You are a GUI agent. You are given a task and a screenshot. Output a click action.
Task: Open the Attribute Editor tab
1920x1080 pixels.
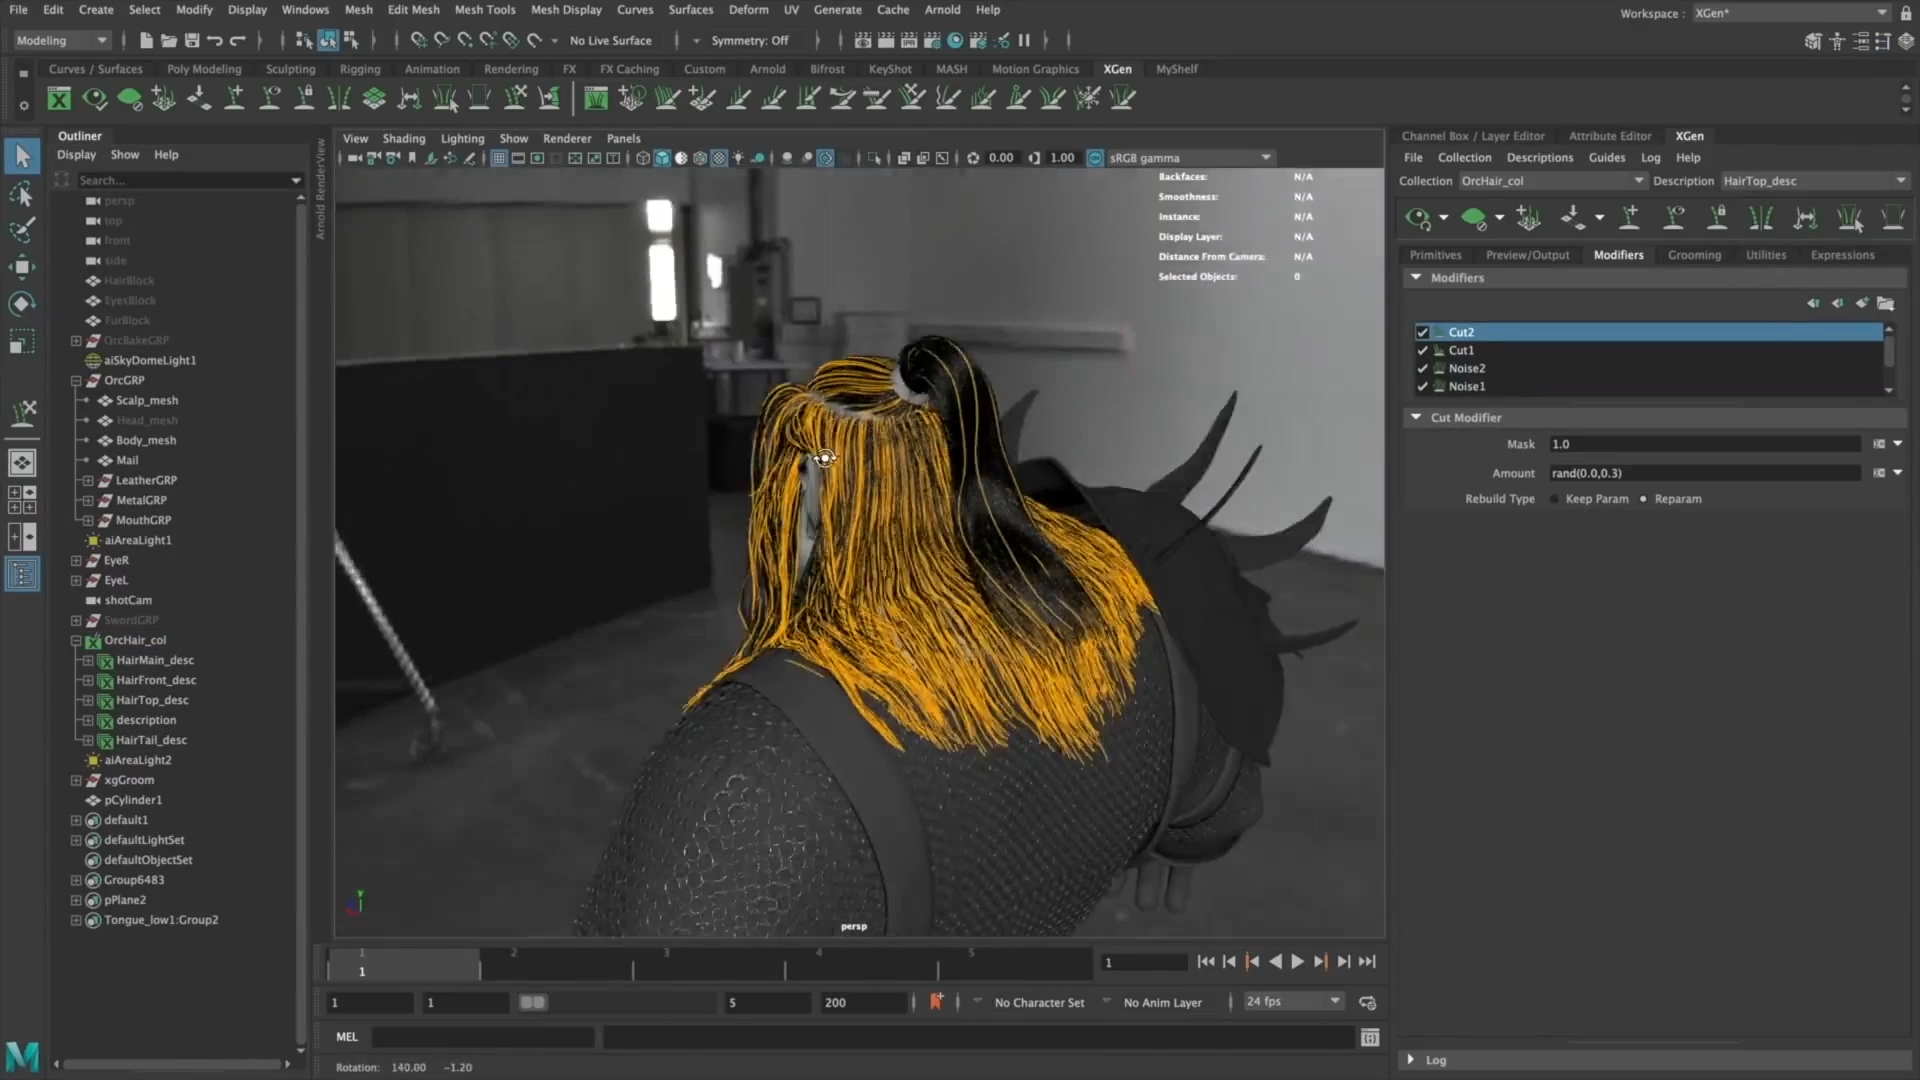coord(1610,136)
